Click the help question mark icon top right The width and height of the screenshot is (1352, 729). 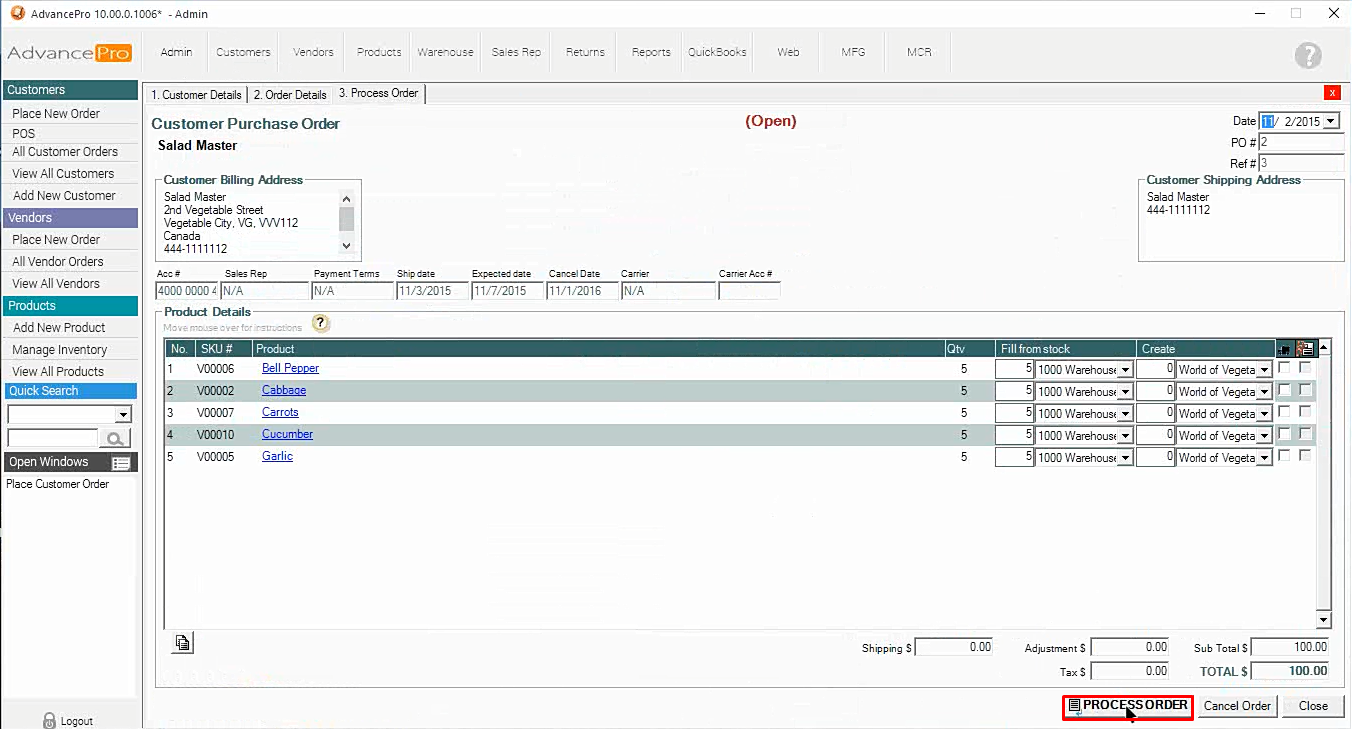[x=1307, y=56]
